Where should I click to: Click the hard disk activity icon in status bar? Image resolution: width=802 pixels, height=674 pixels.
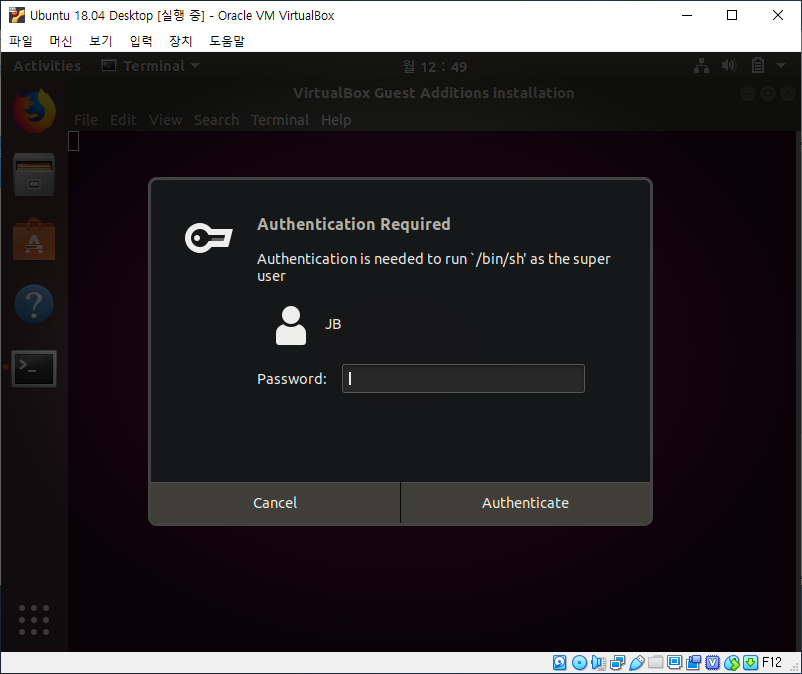pos(560,663)
